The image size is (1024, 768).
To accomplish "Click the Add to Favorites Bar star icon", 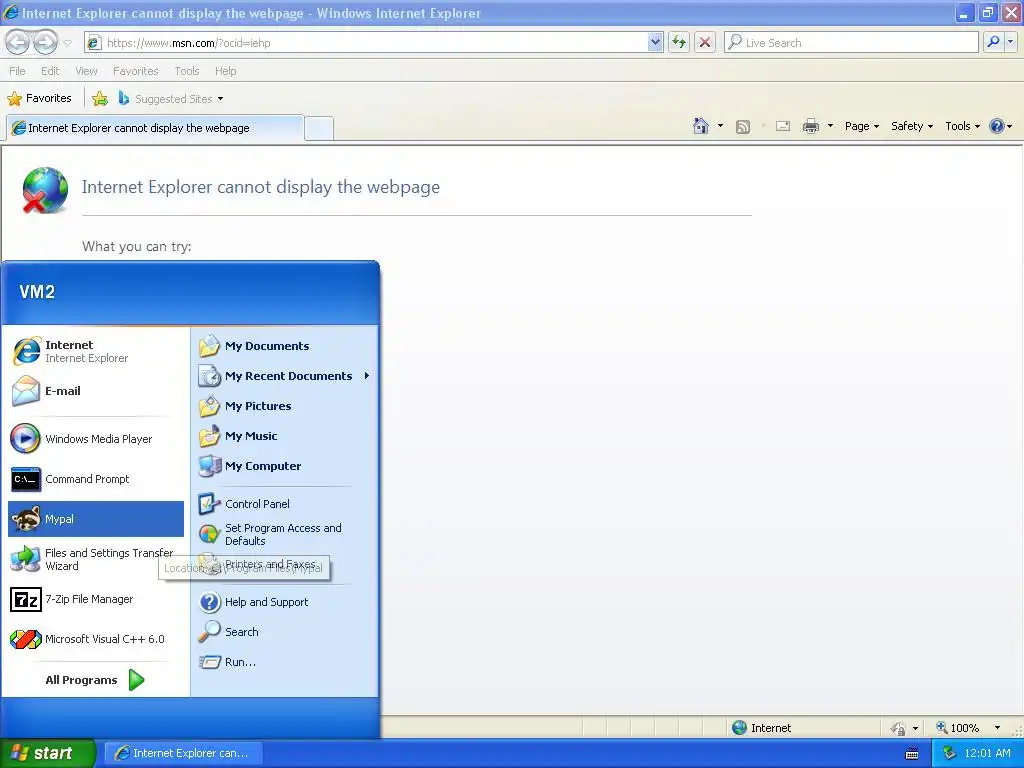I will click(x=100, y=99).
